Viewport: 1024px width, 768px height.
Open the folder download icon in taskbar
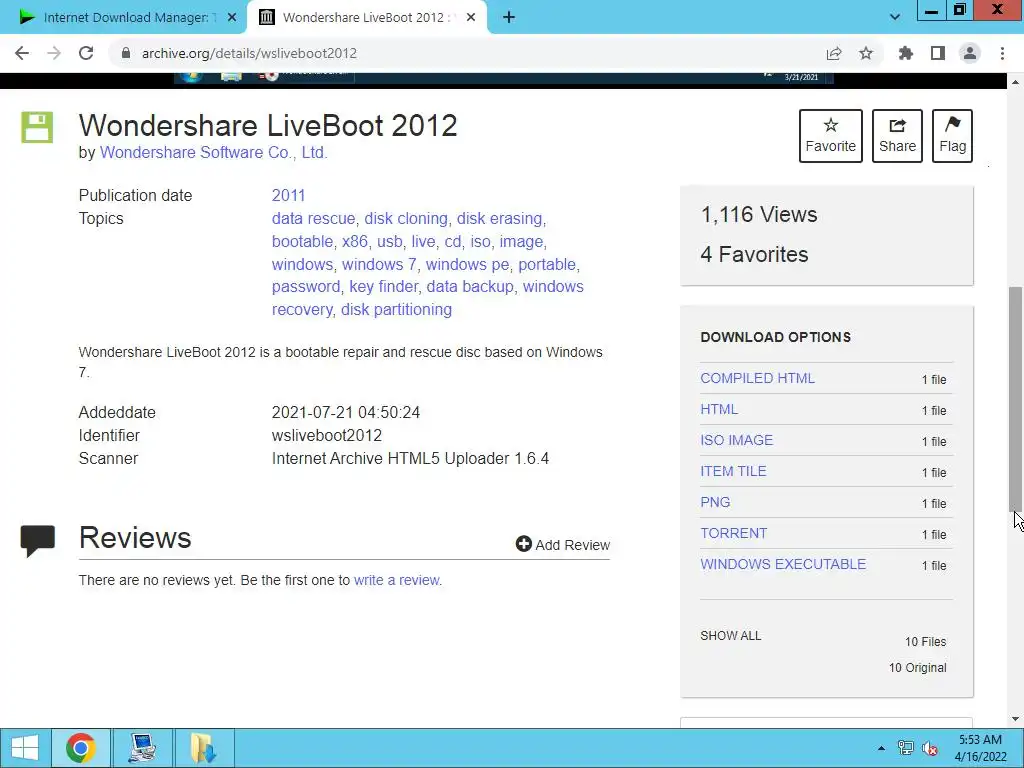pos(204,748)
